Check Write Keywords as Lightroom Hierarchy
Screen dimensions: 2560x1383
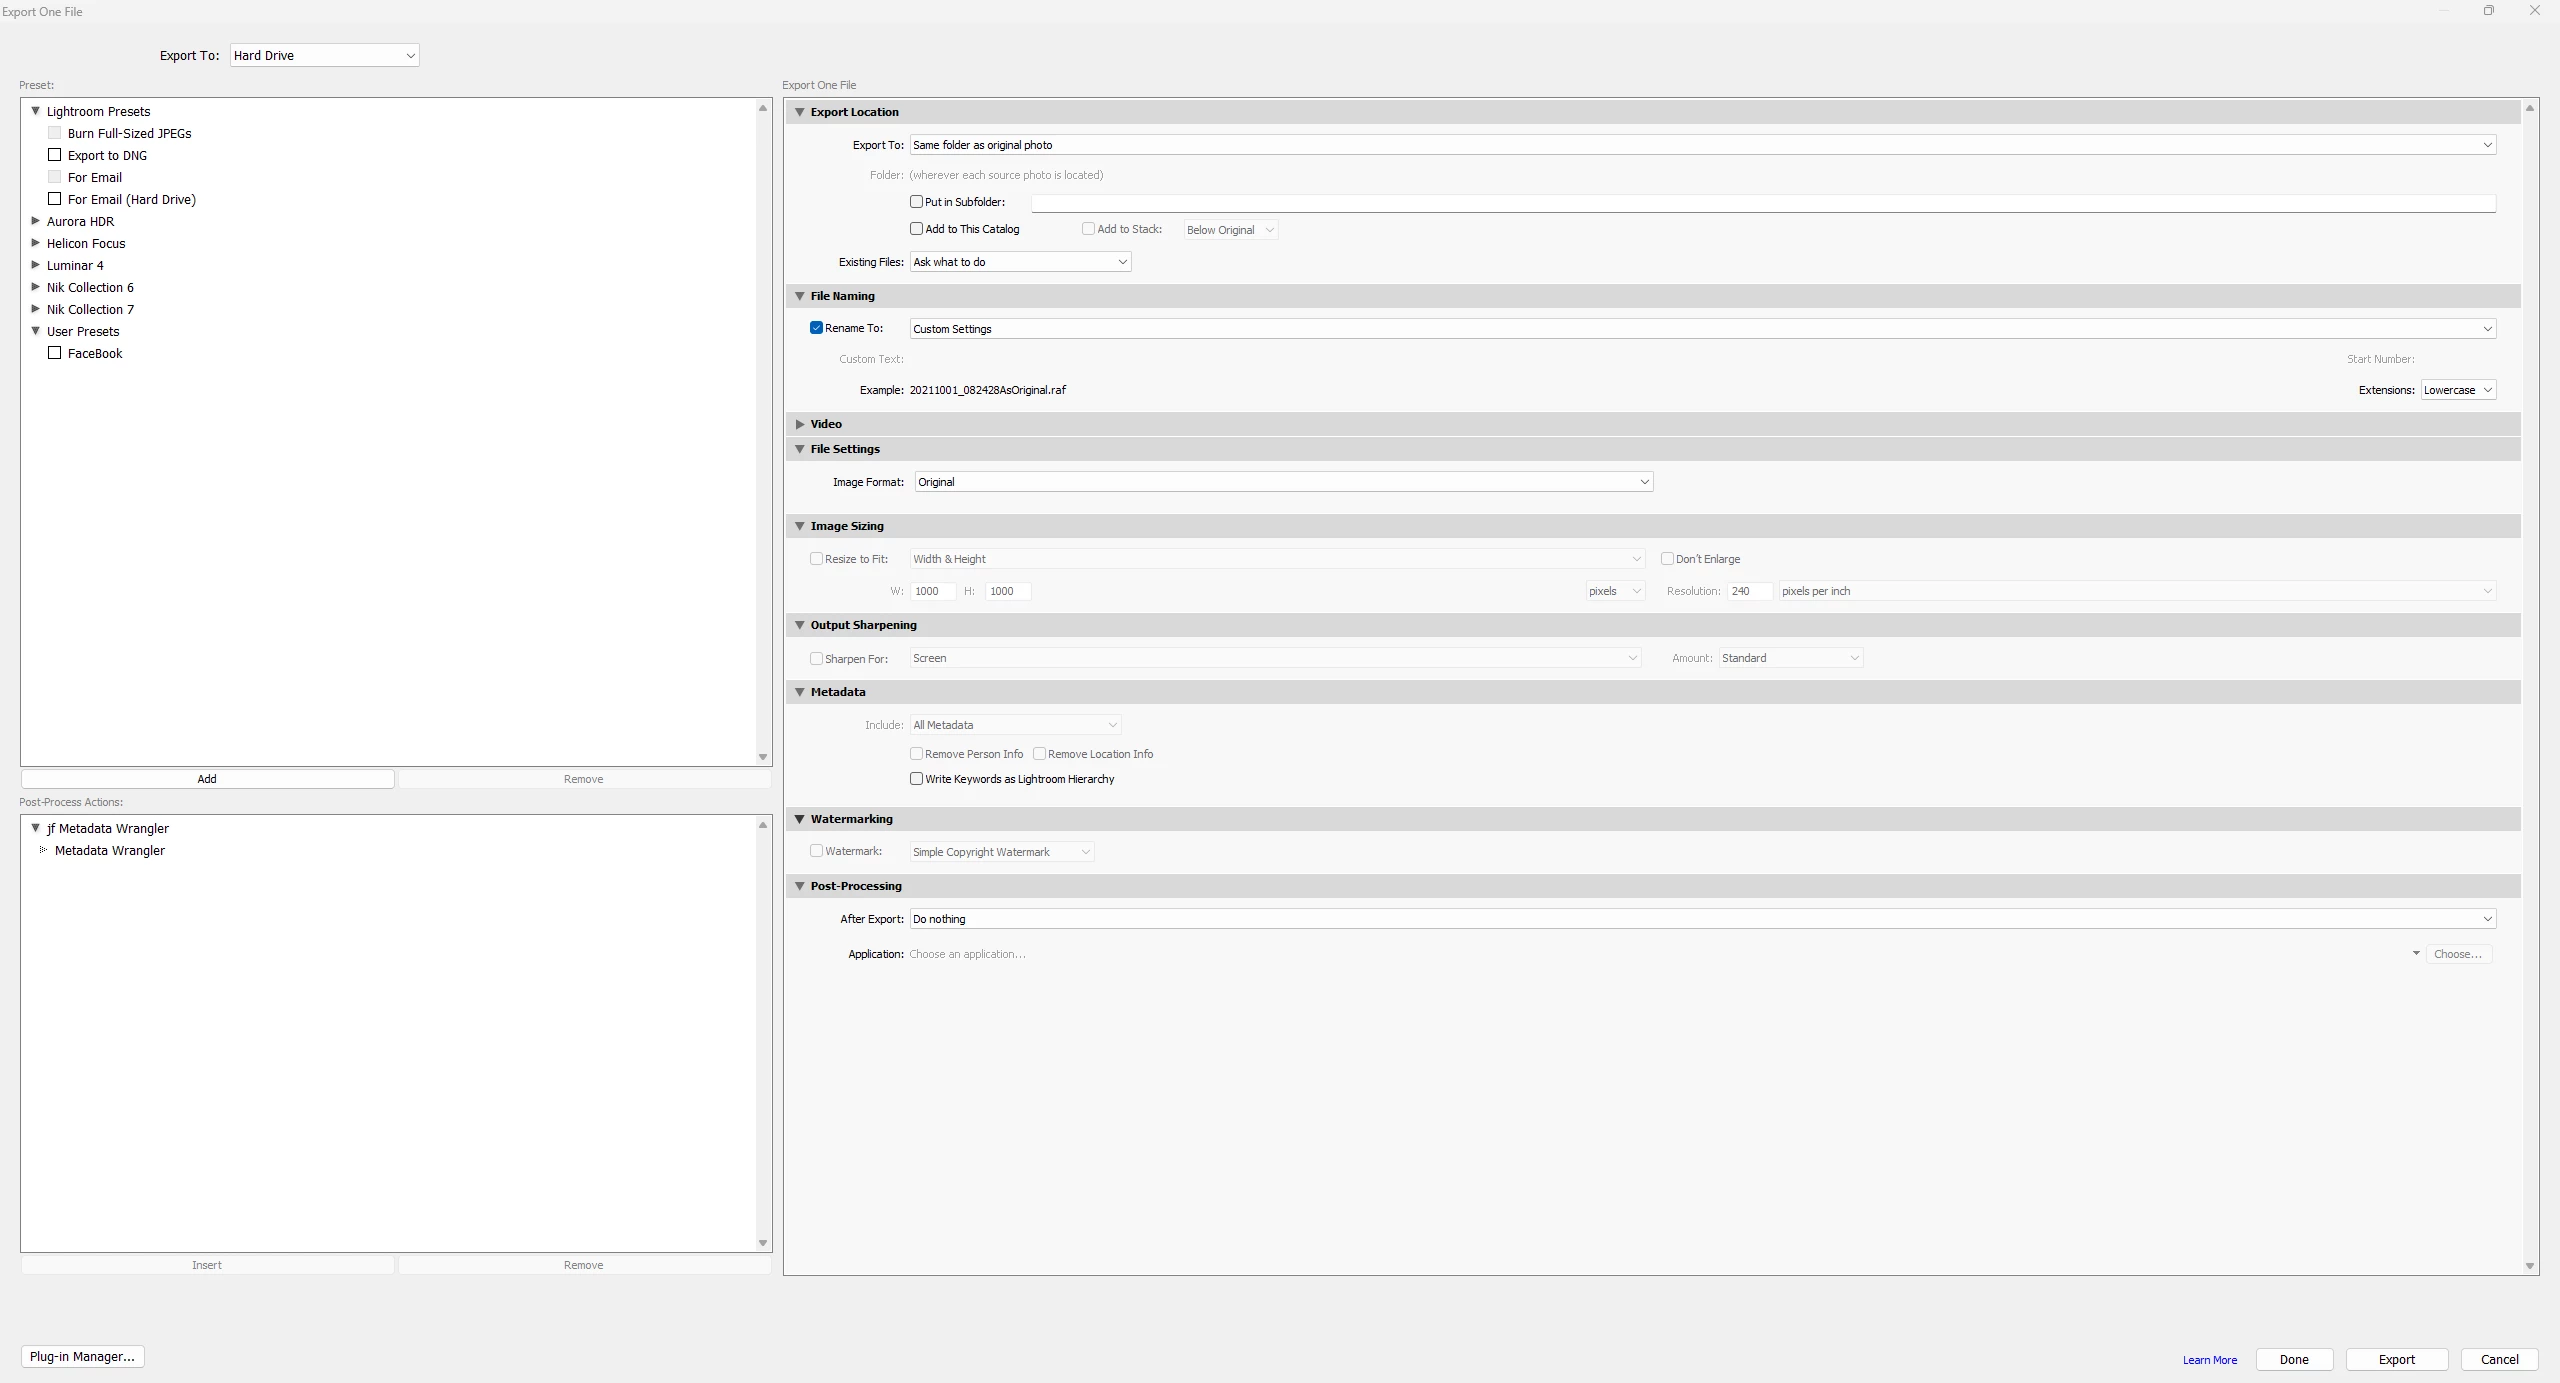click(x=916, y=779)
